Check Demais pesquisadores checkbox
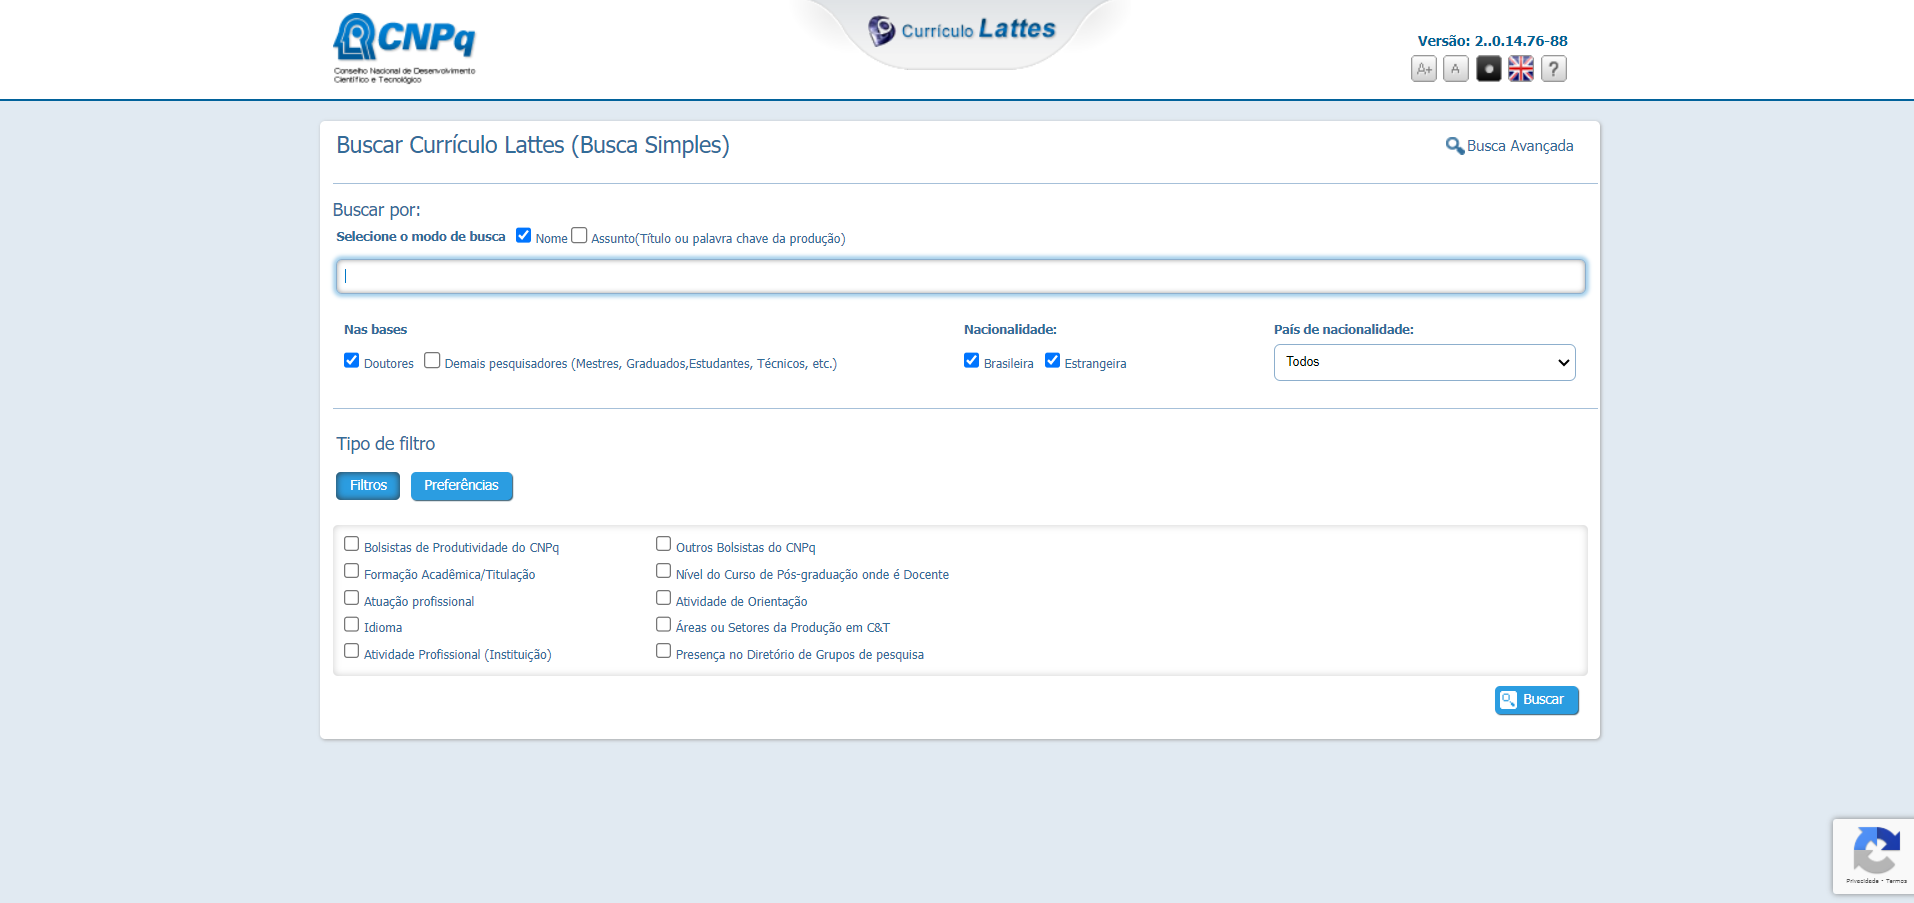1914x903 pixels. pos(432,361)
